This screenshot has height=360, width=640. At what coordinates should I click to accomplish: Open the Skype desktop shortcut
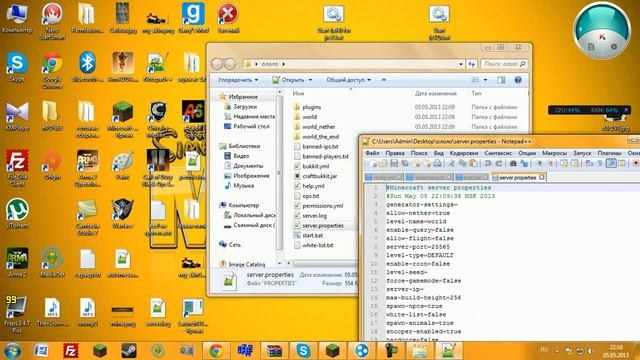(x=17, y=67)
